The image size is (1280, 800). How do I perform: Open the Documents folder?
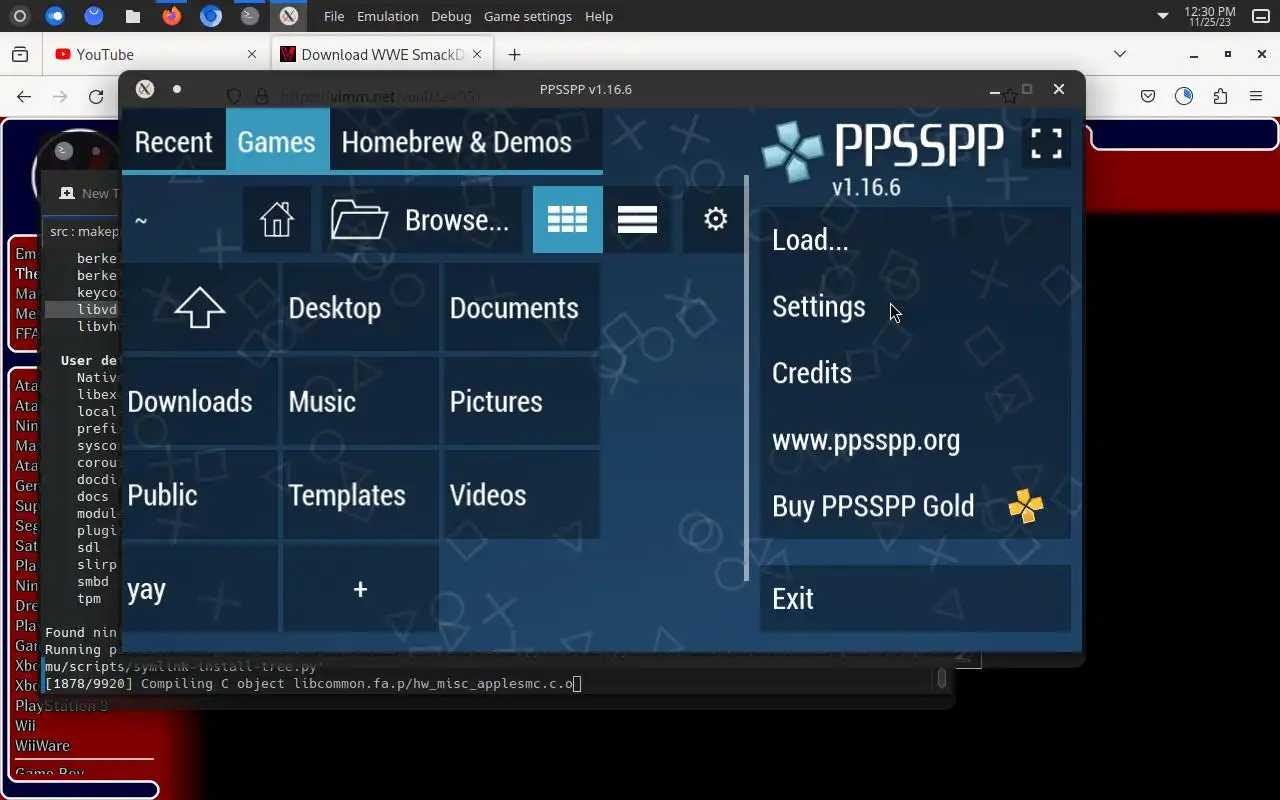[521, 308]
